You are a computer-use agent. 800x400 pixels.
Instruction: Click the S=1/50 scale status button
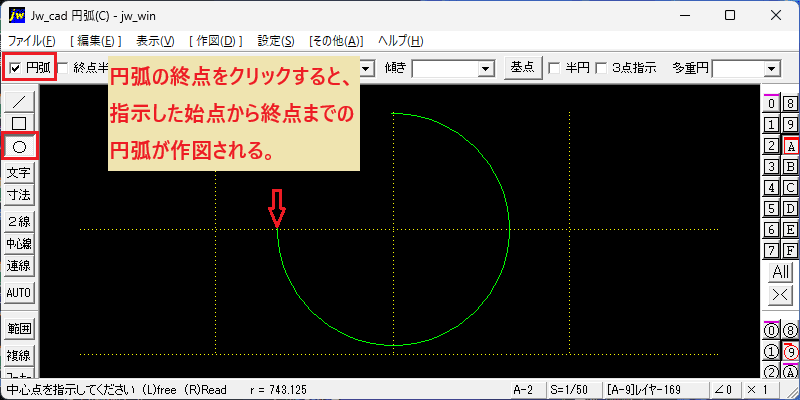coord(572,390)
